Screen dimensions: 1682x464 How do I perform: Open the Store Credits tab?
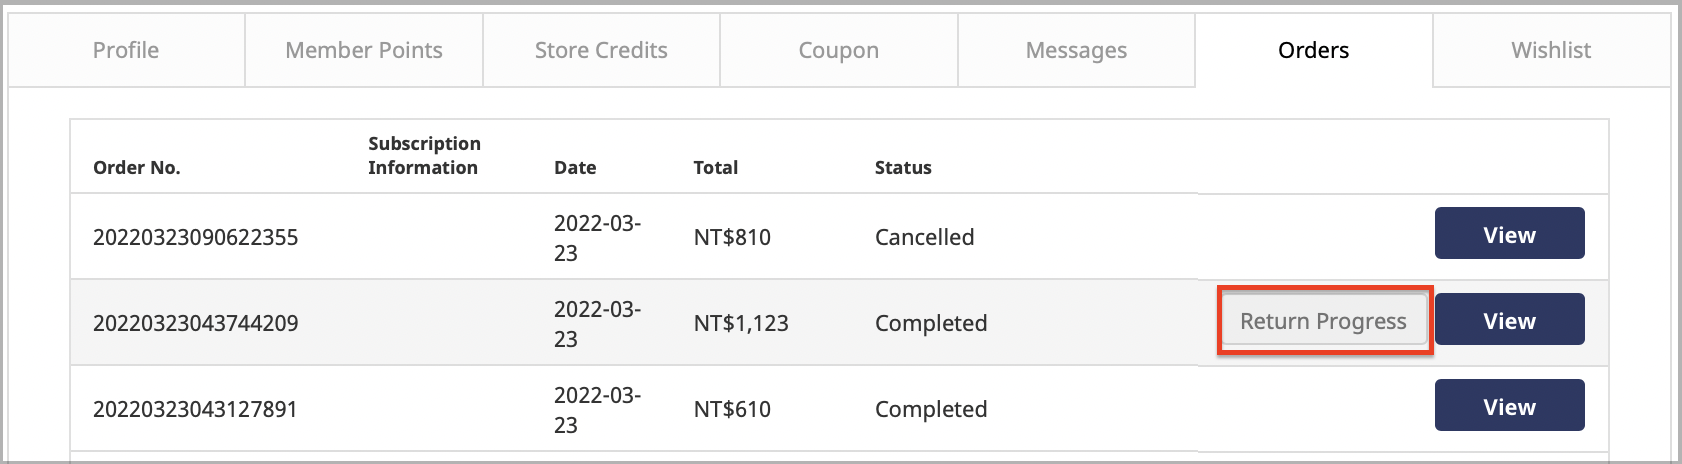click(x=601, y=50)
